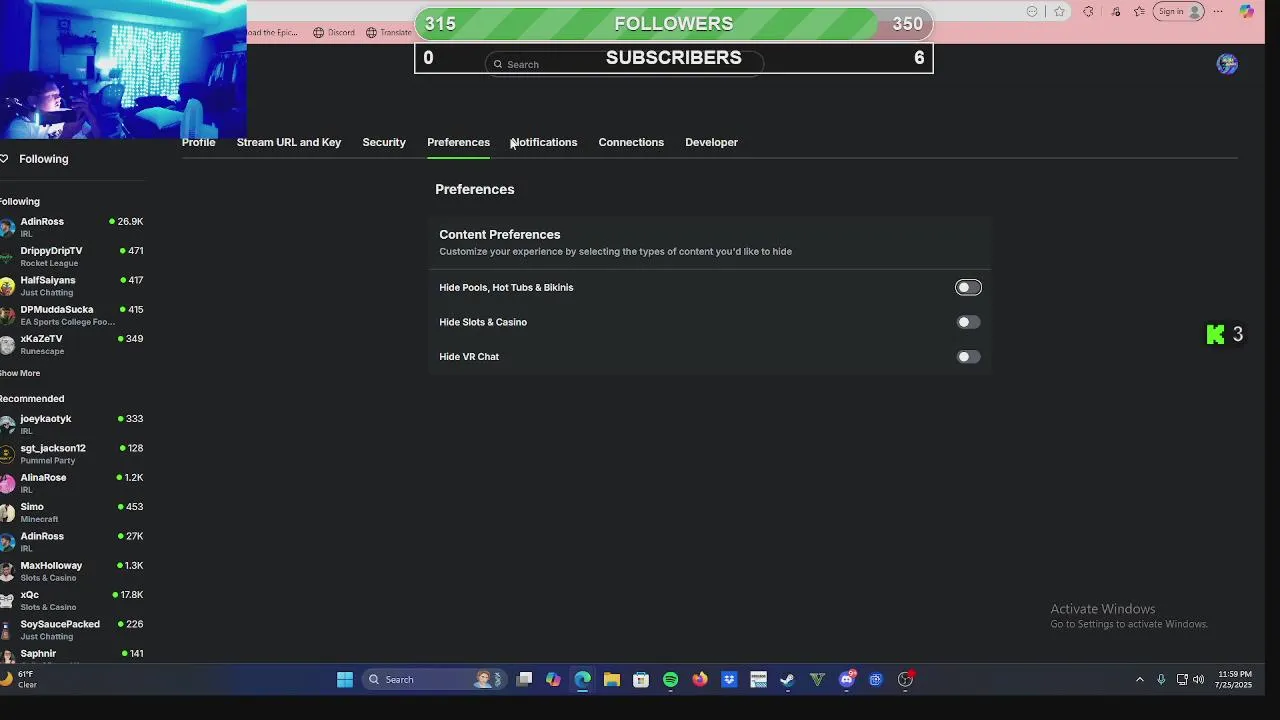Open the weather widget on taskbar
This screenshot has width=1280, height=720.
coord(20,680)
